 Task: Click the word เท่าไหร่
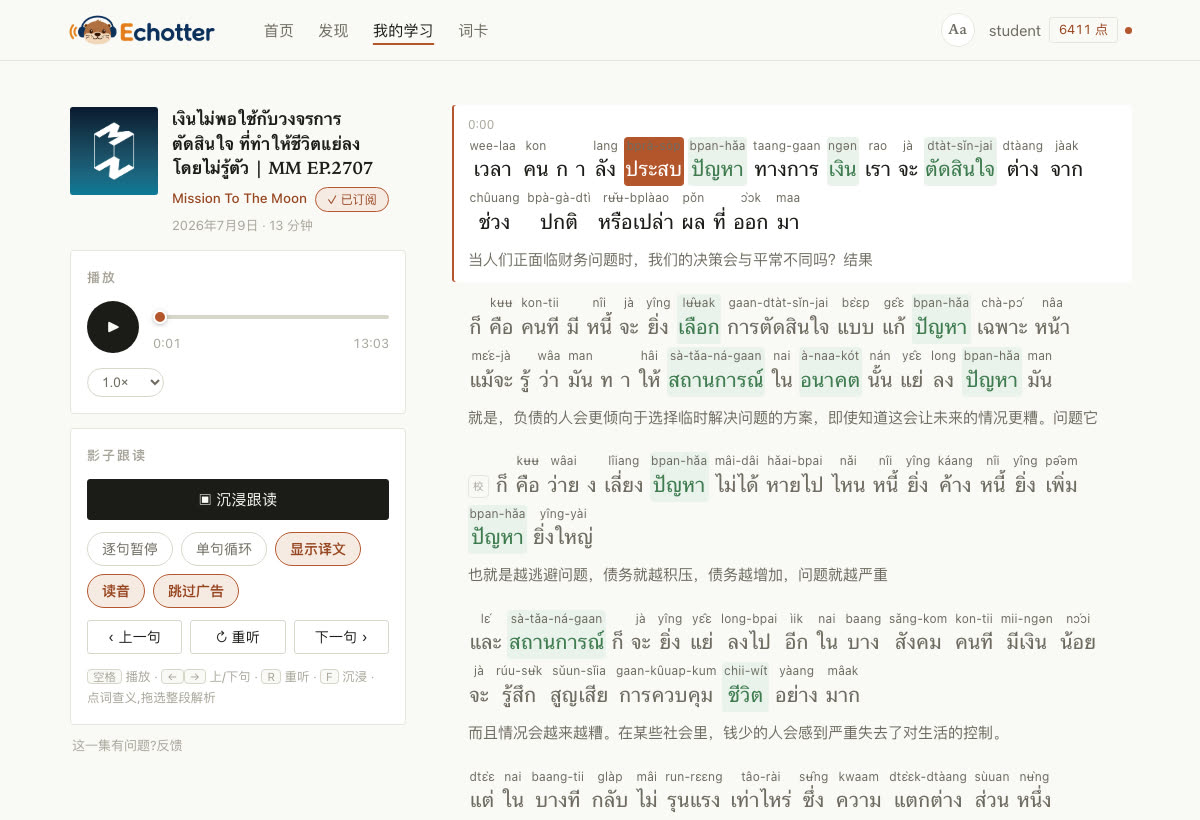761,792
